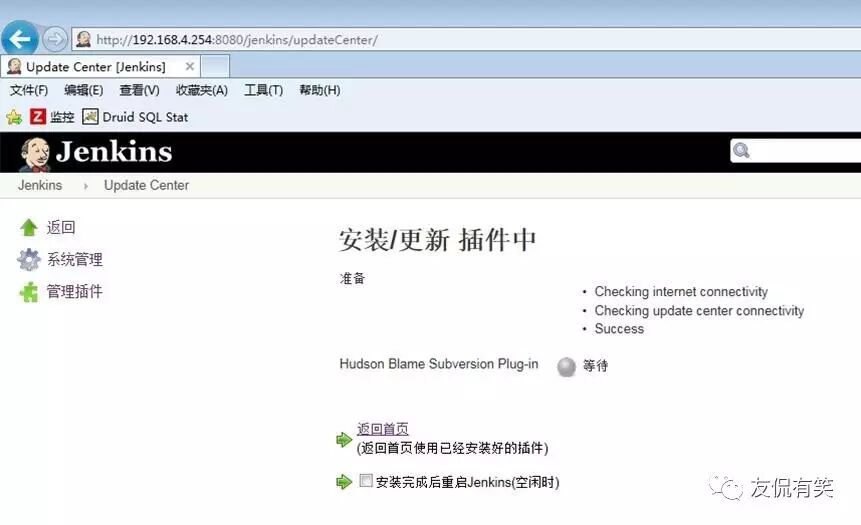Click the Checking internet connectivity text

[x=681, y=292]
